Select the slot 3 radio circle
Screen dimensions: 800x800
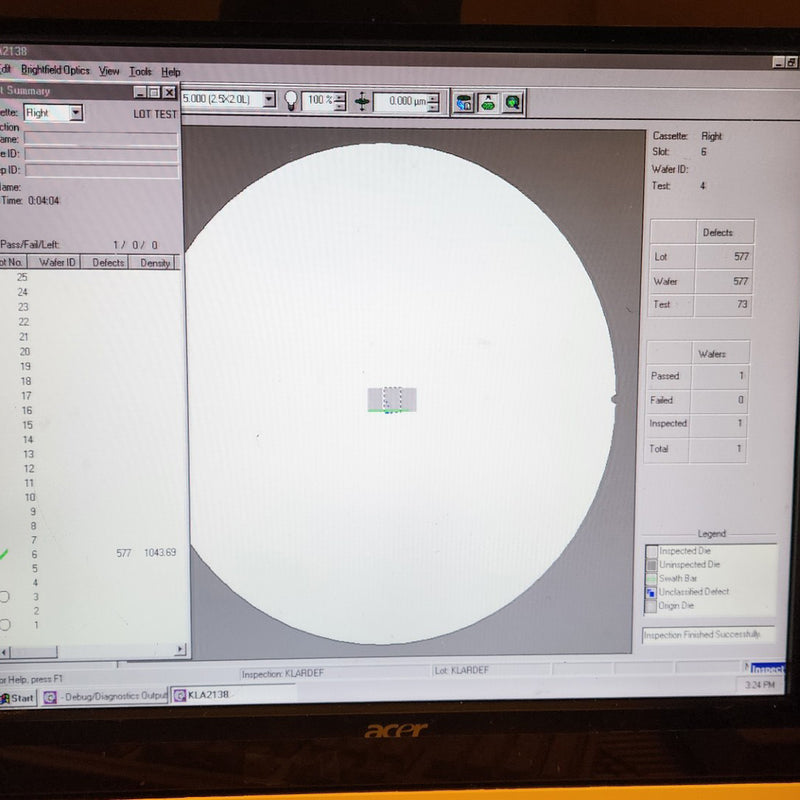[x=5, y=596]
